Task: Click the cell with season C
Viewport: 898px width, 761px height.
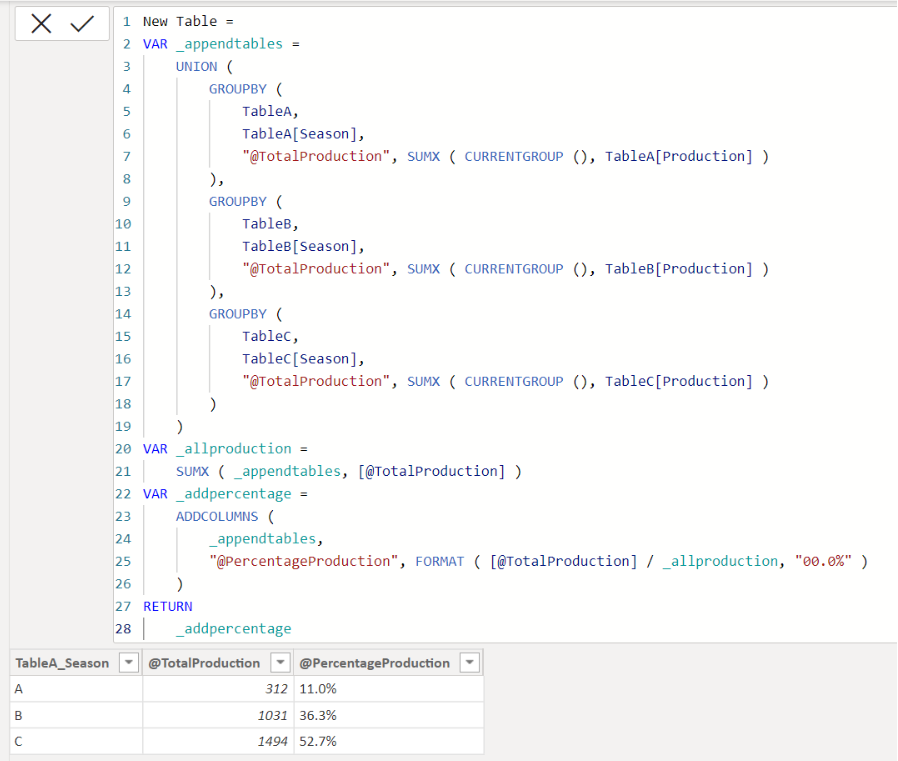Action: pos(76,741)
